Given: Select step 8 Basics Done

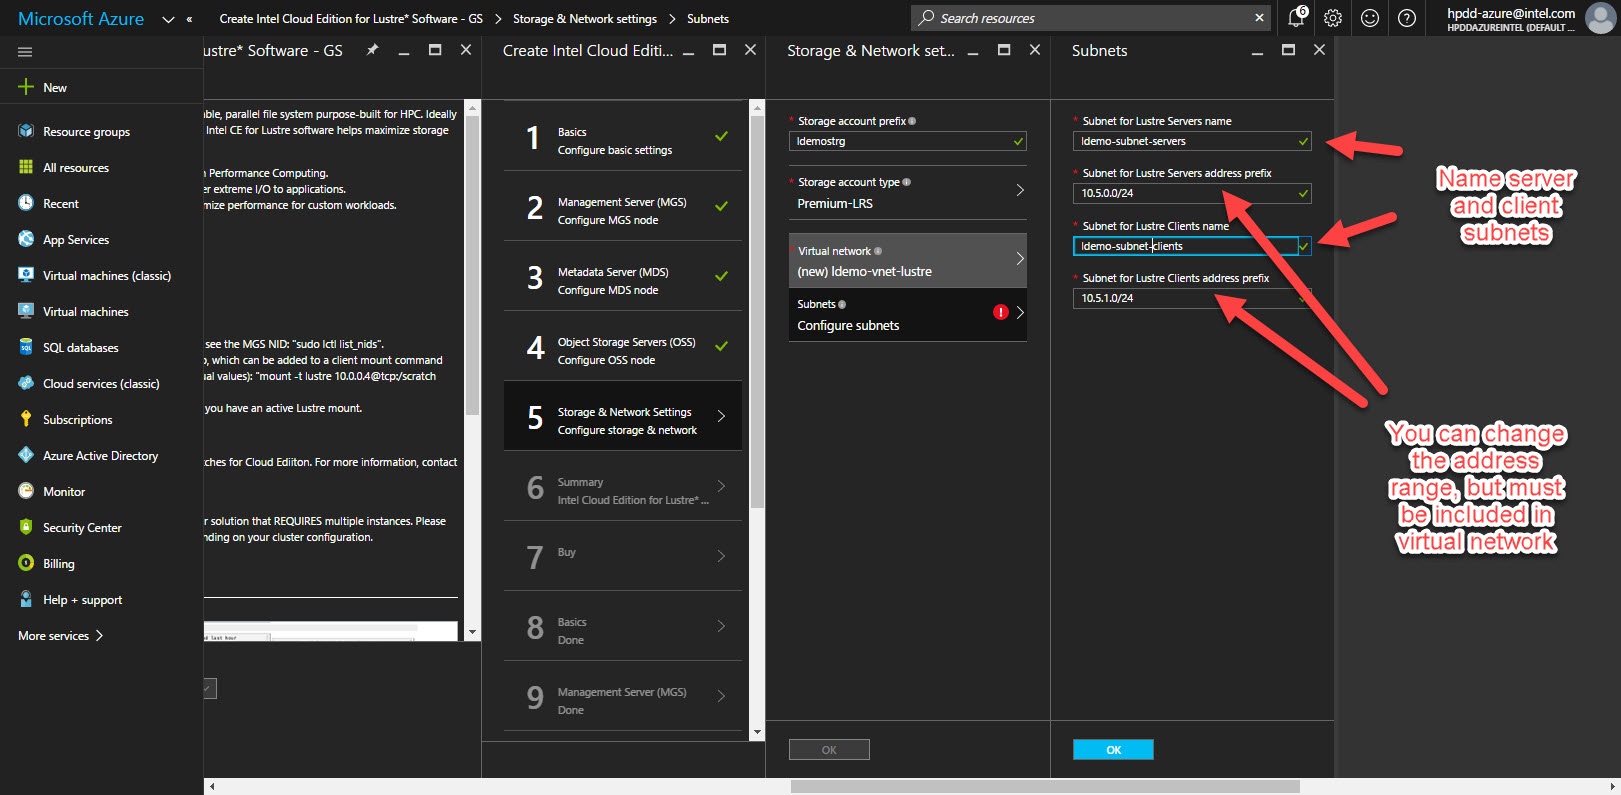Looking at the screenshot, I should [623, 626].
